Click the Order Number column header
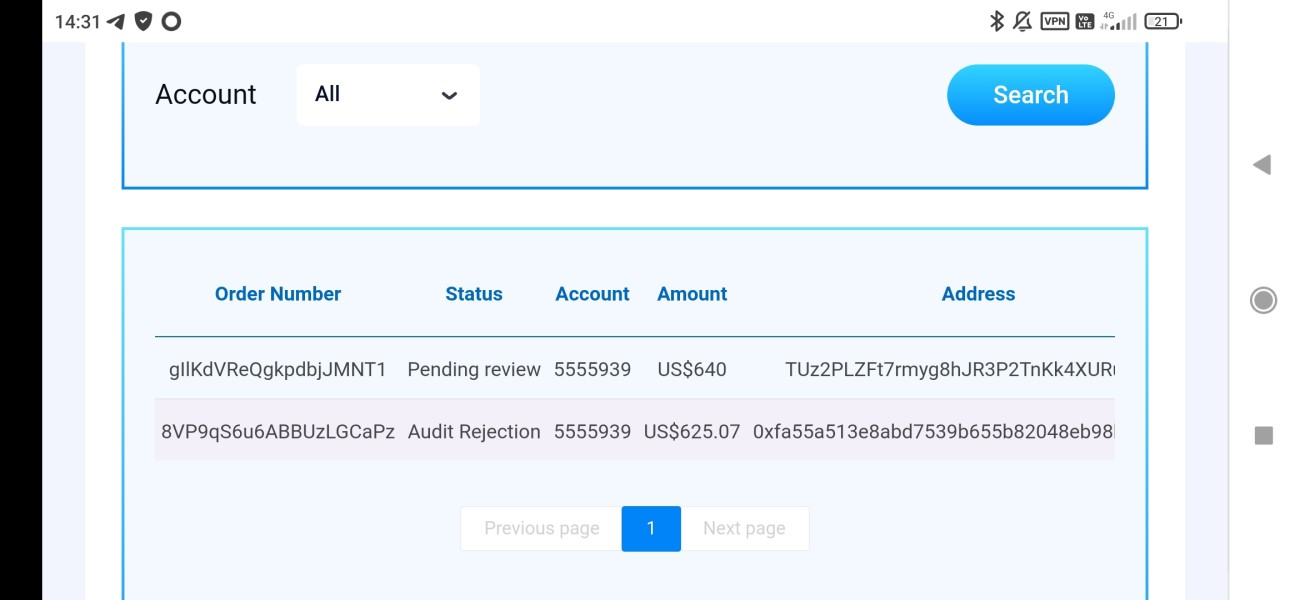 (278, 294)
